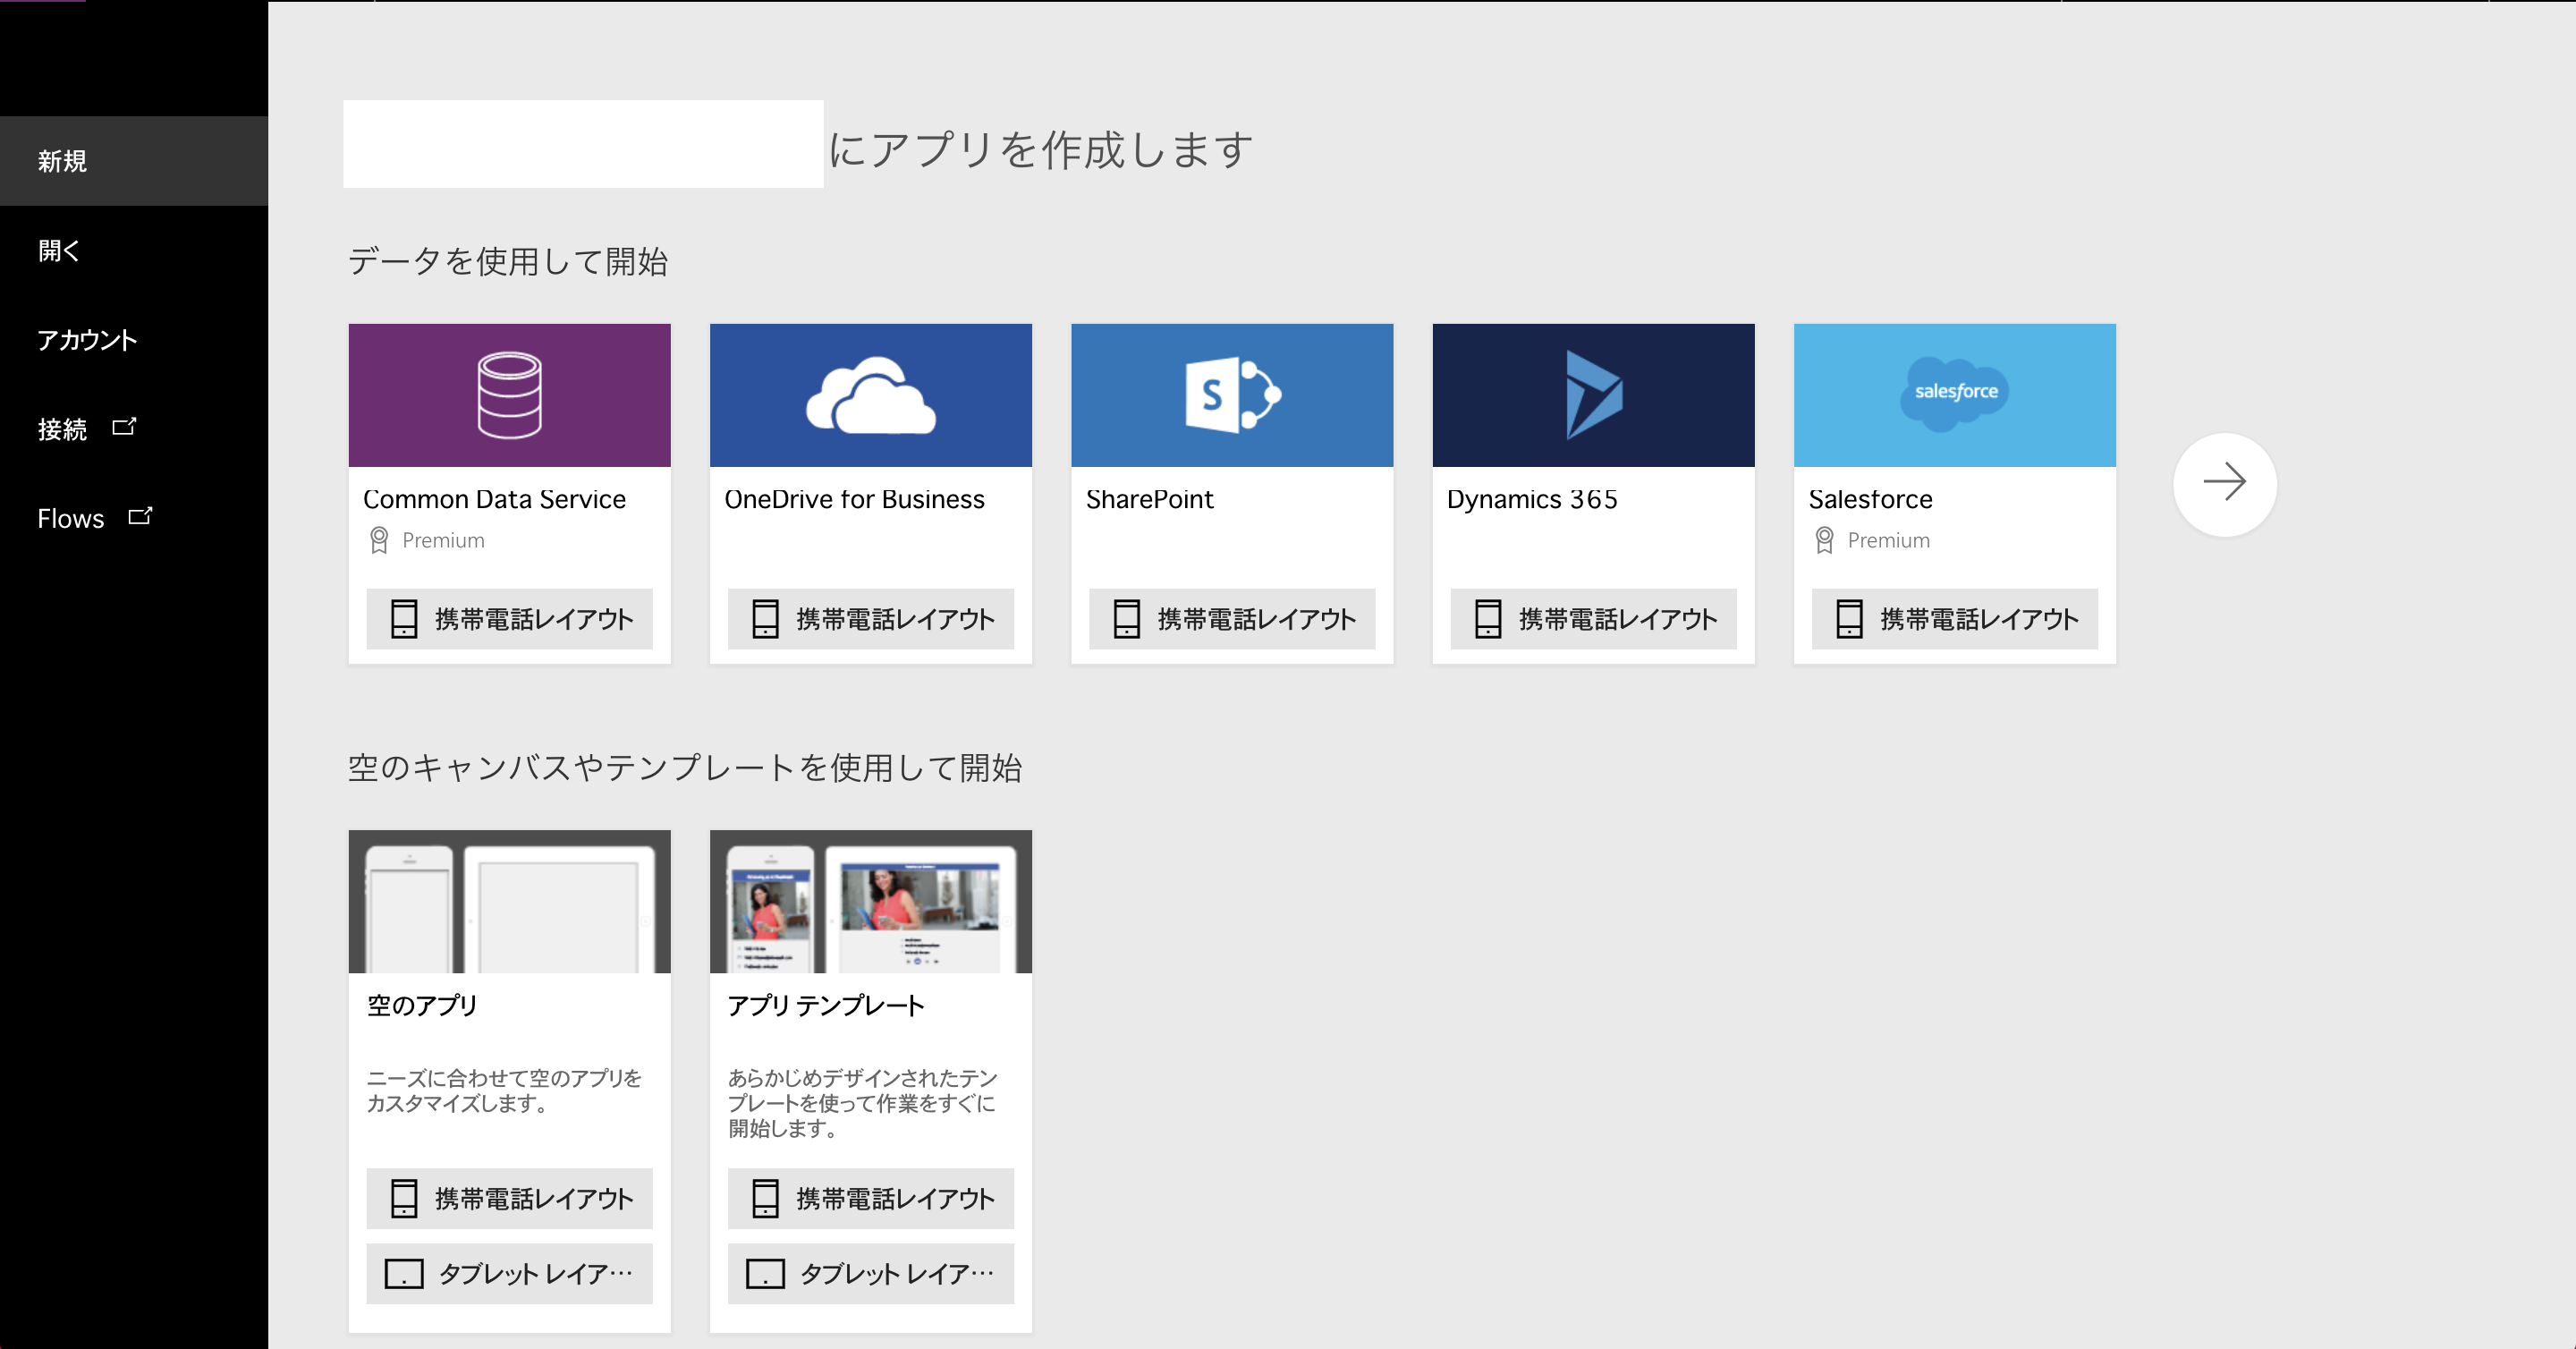
Task: Click the ニーズに合わせて空のアプリ description text
Action: pos(504,1090)
